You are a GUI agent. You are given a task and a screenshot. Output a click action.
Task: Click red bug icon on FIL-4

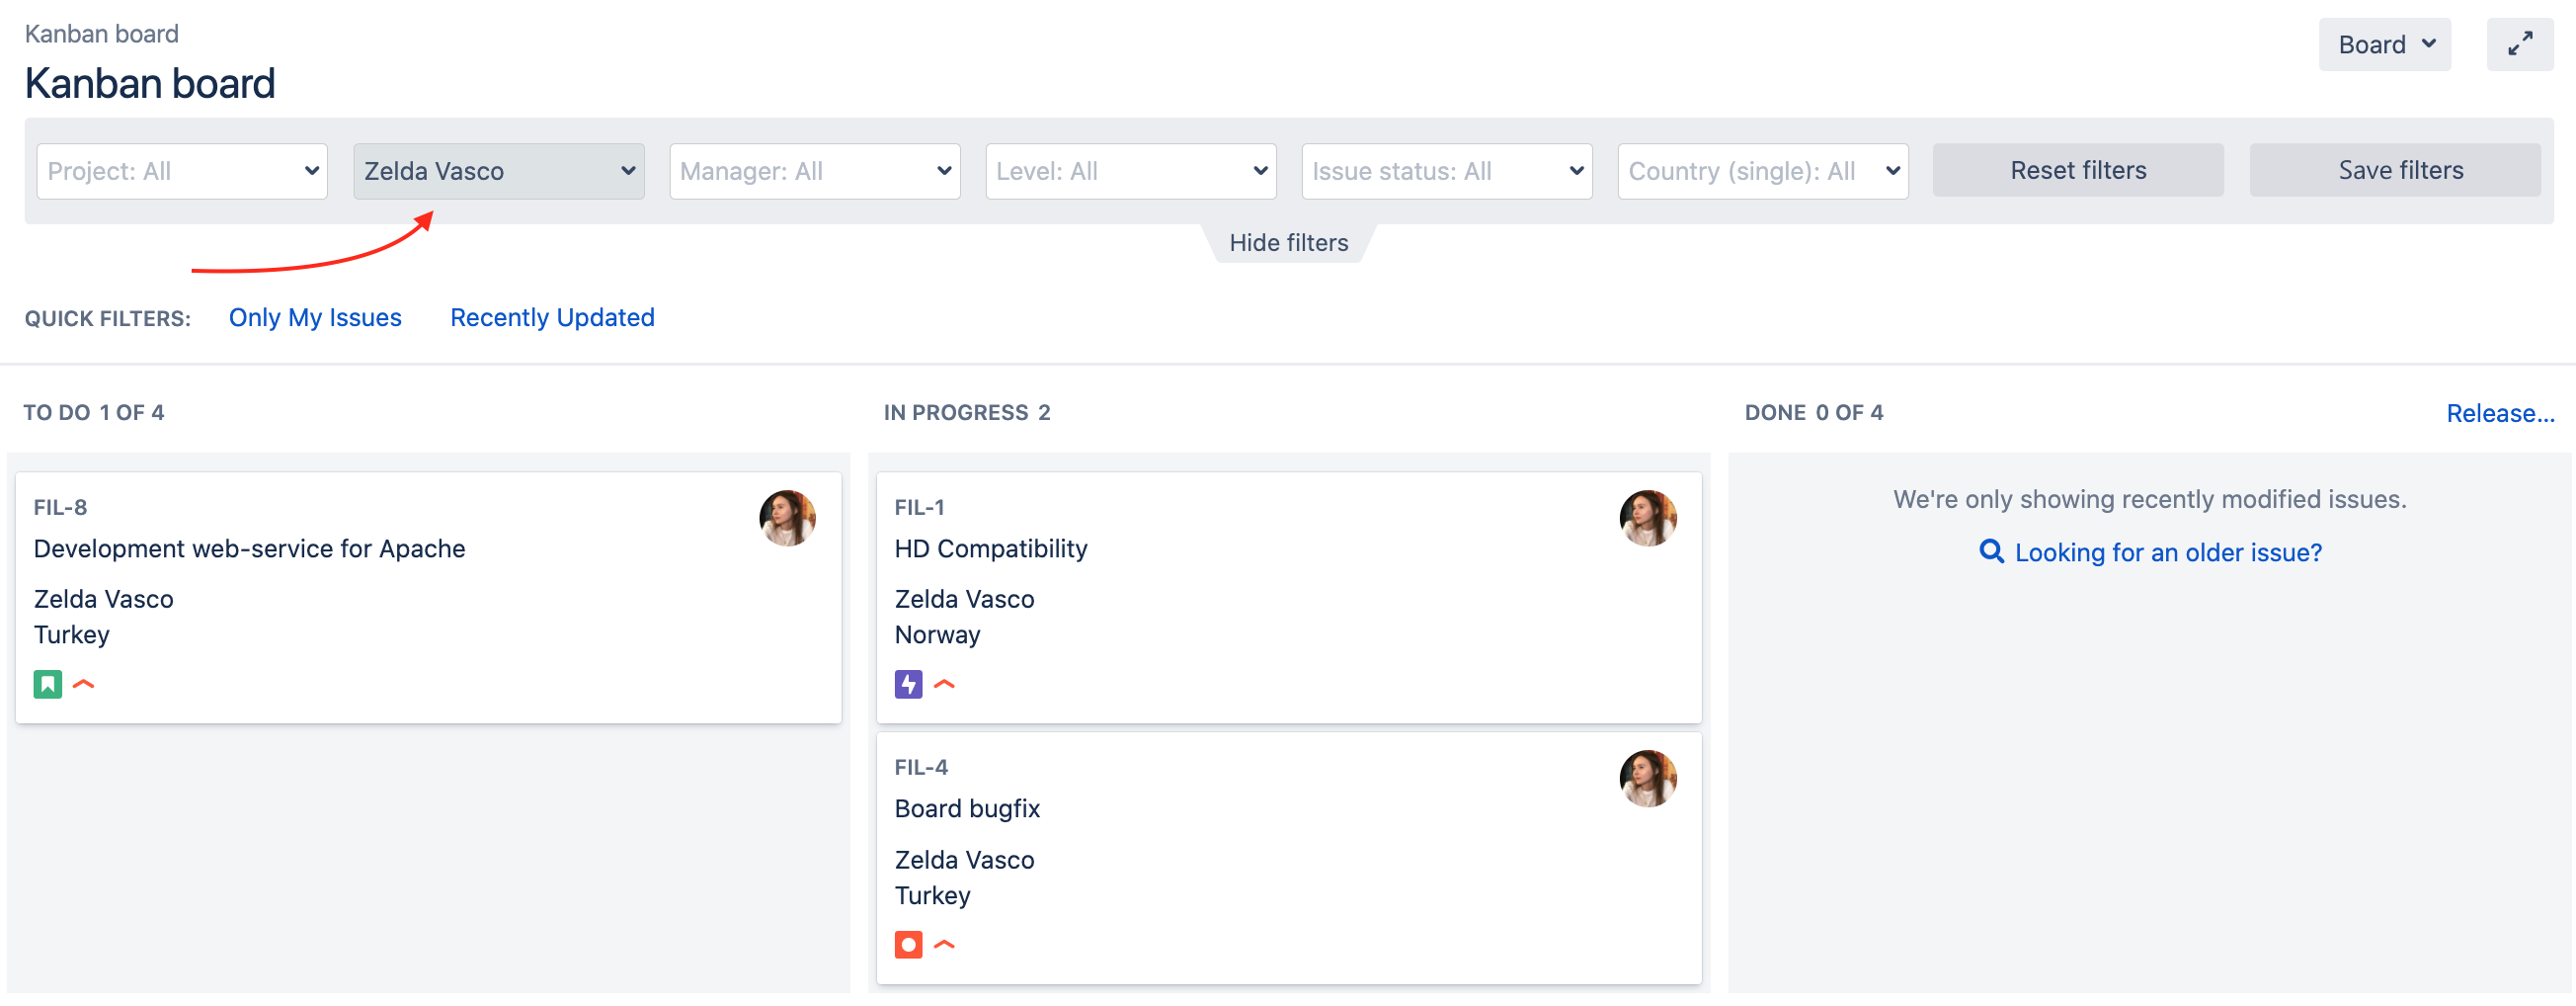tap(908, 944)
